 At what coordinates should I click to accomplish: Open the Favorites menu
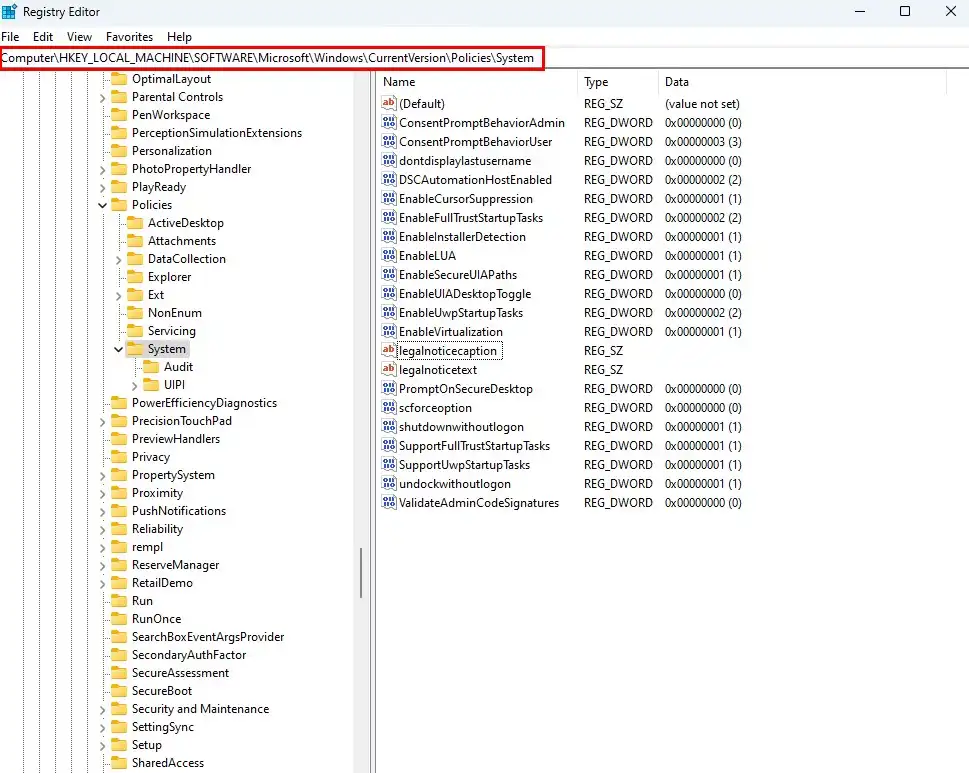pos(129,36)
